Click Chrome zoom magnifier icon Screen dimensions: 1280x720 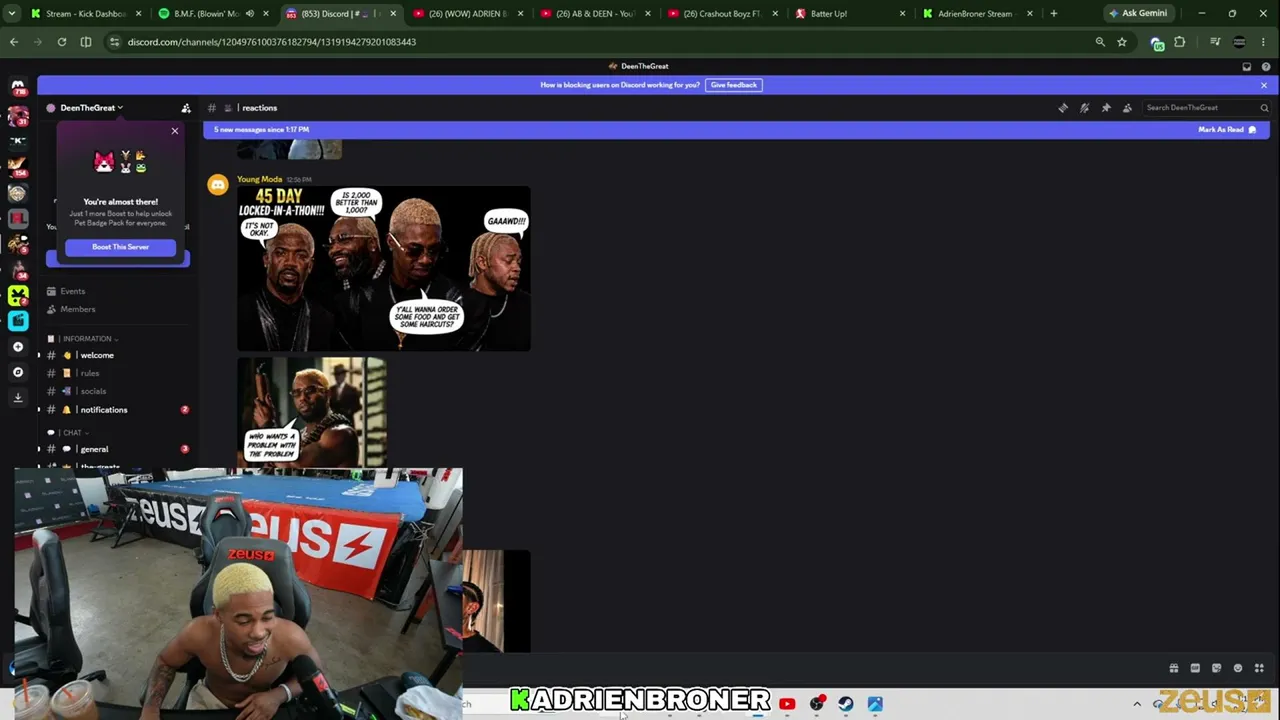coord(1100,42)
